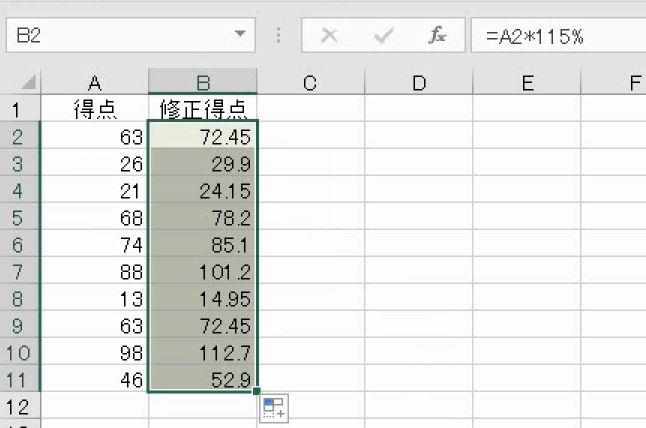Select row 3 header
646x428 pixels.
click(x=20, y=162)
